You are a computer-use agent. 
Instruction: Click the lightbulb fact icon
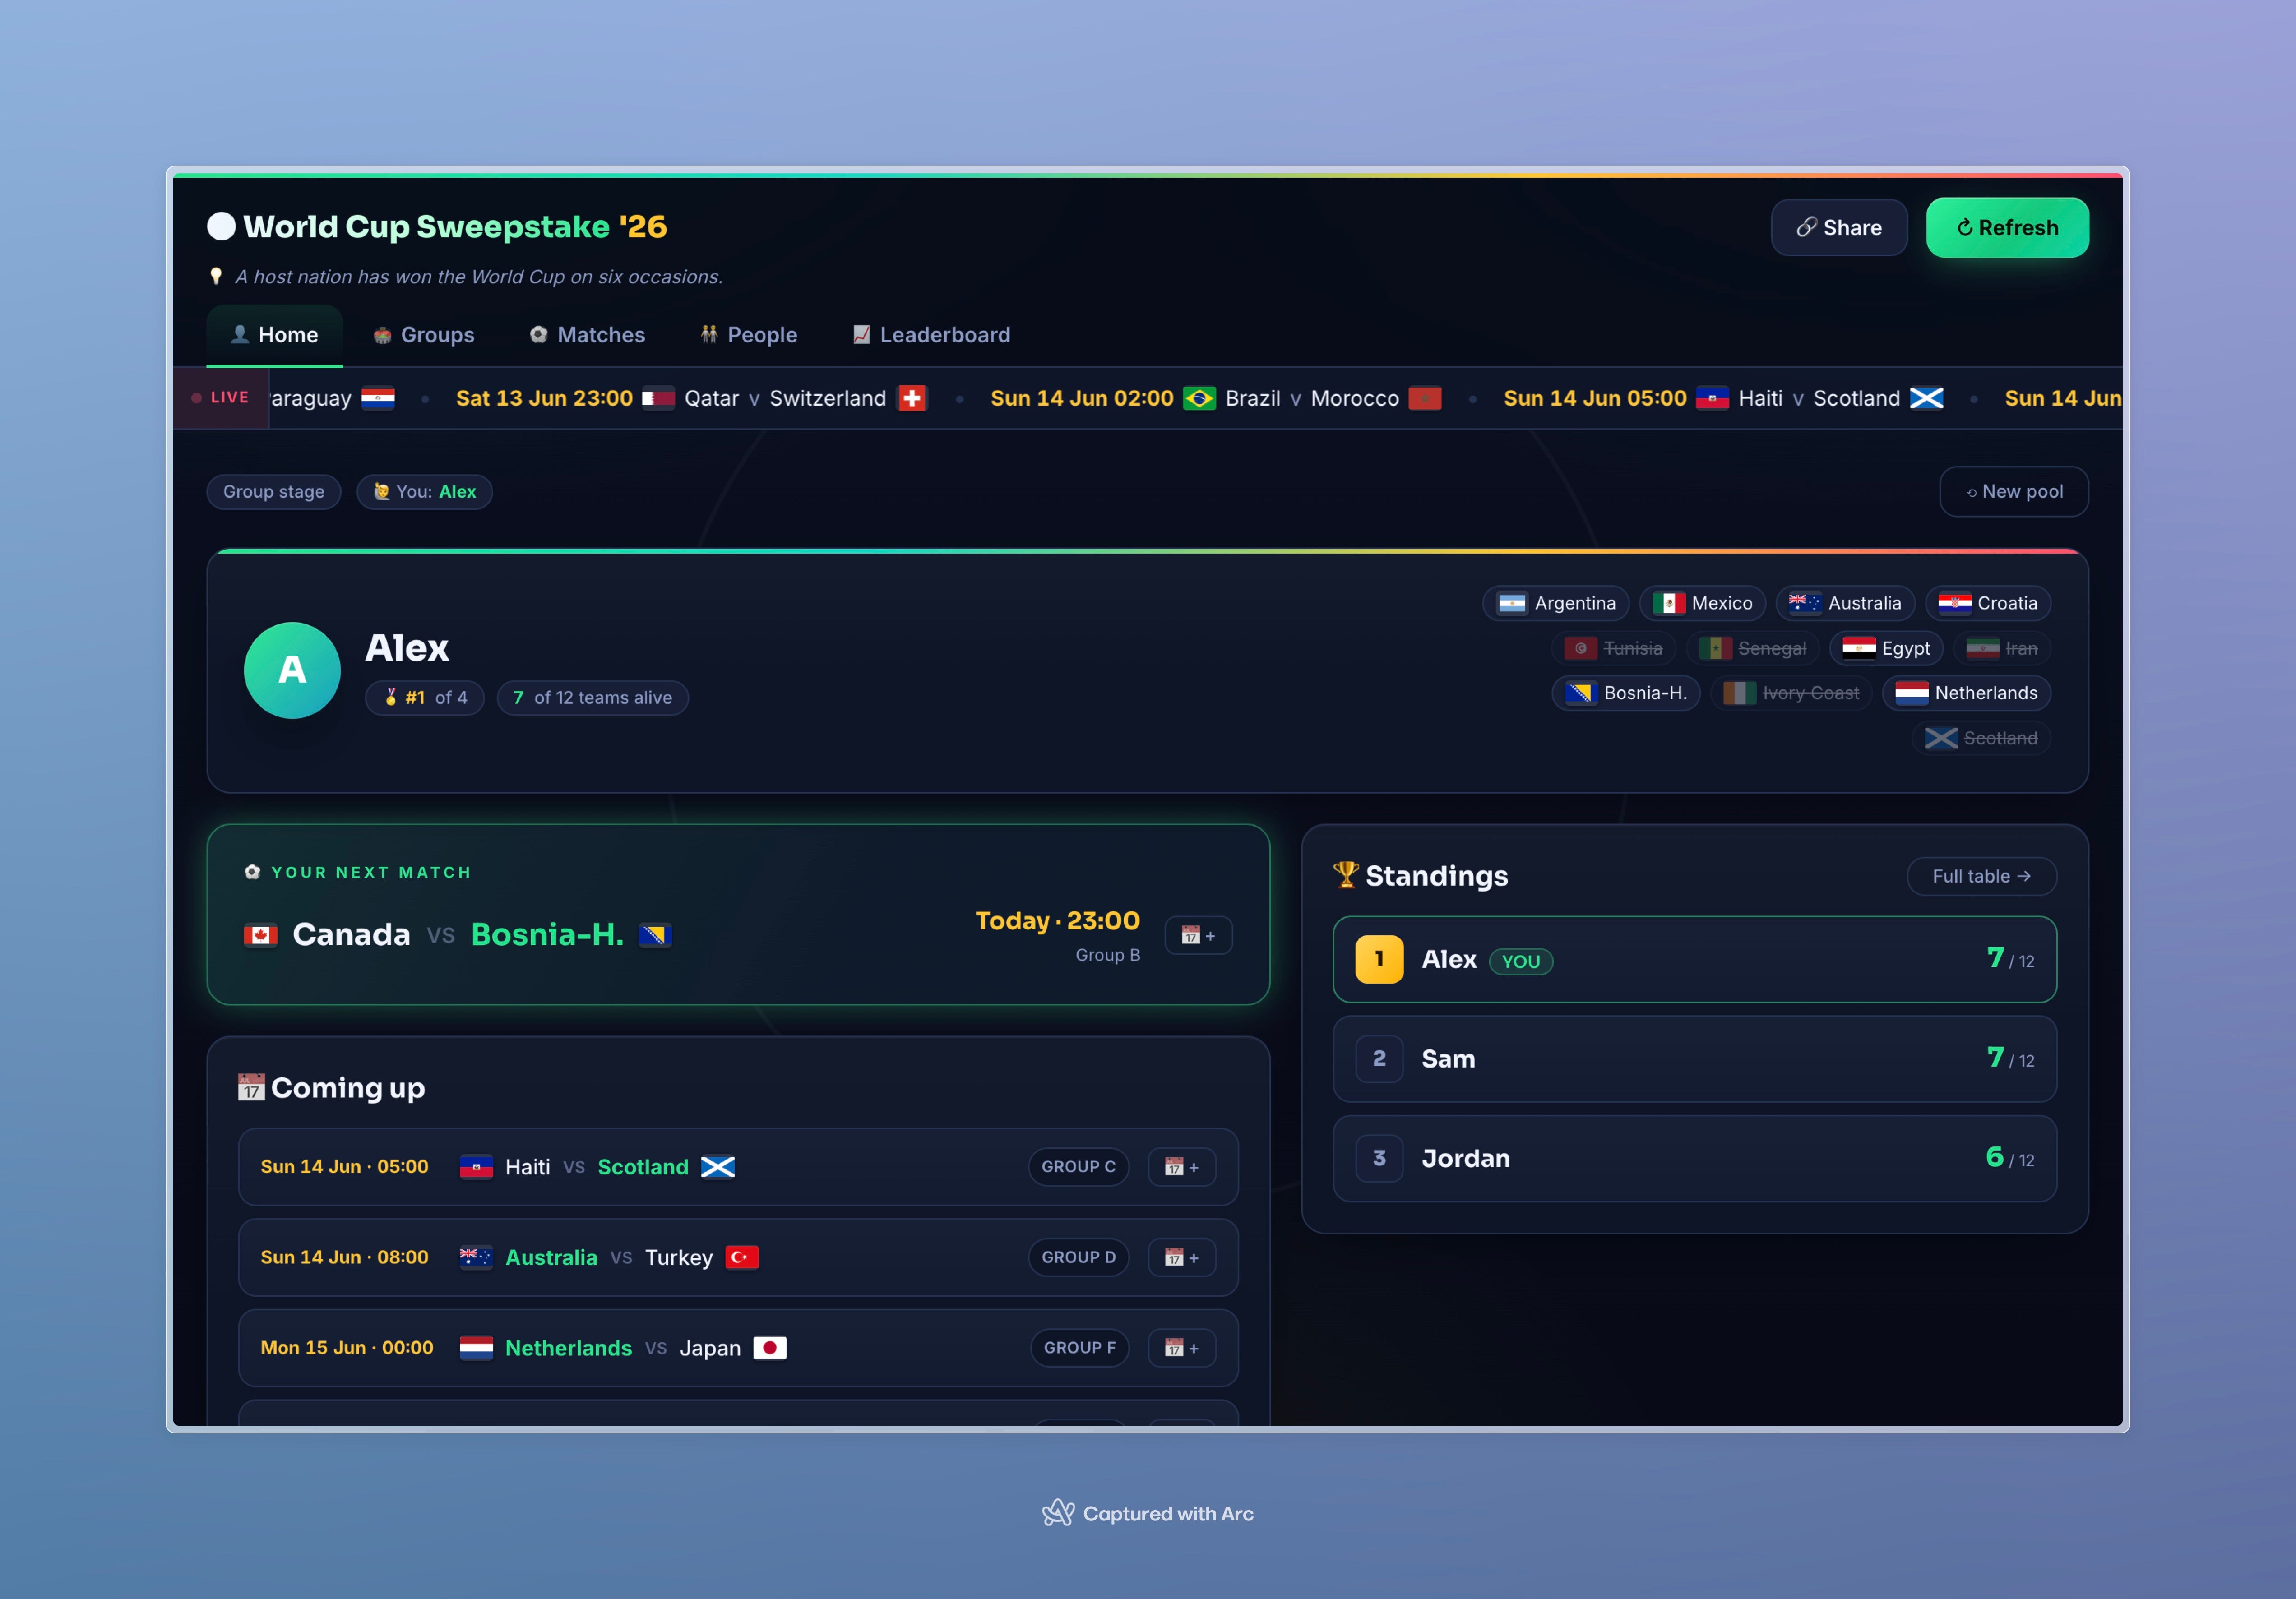(216, 276)
